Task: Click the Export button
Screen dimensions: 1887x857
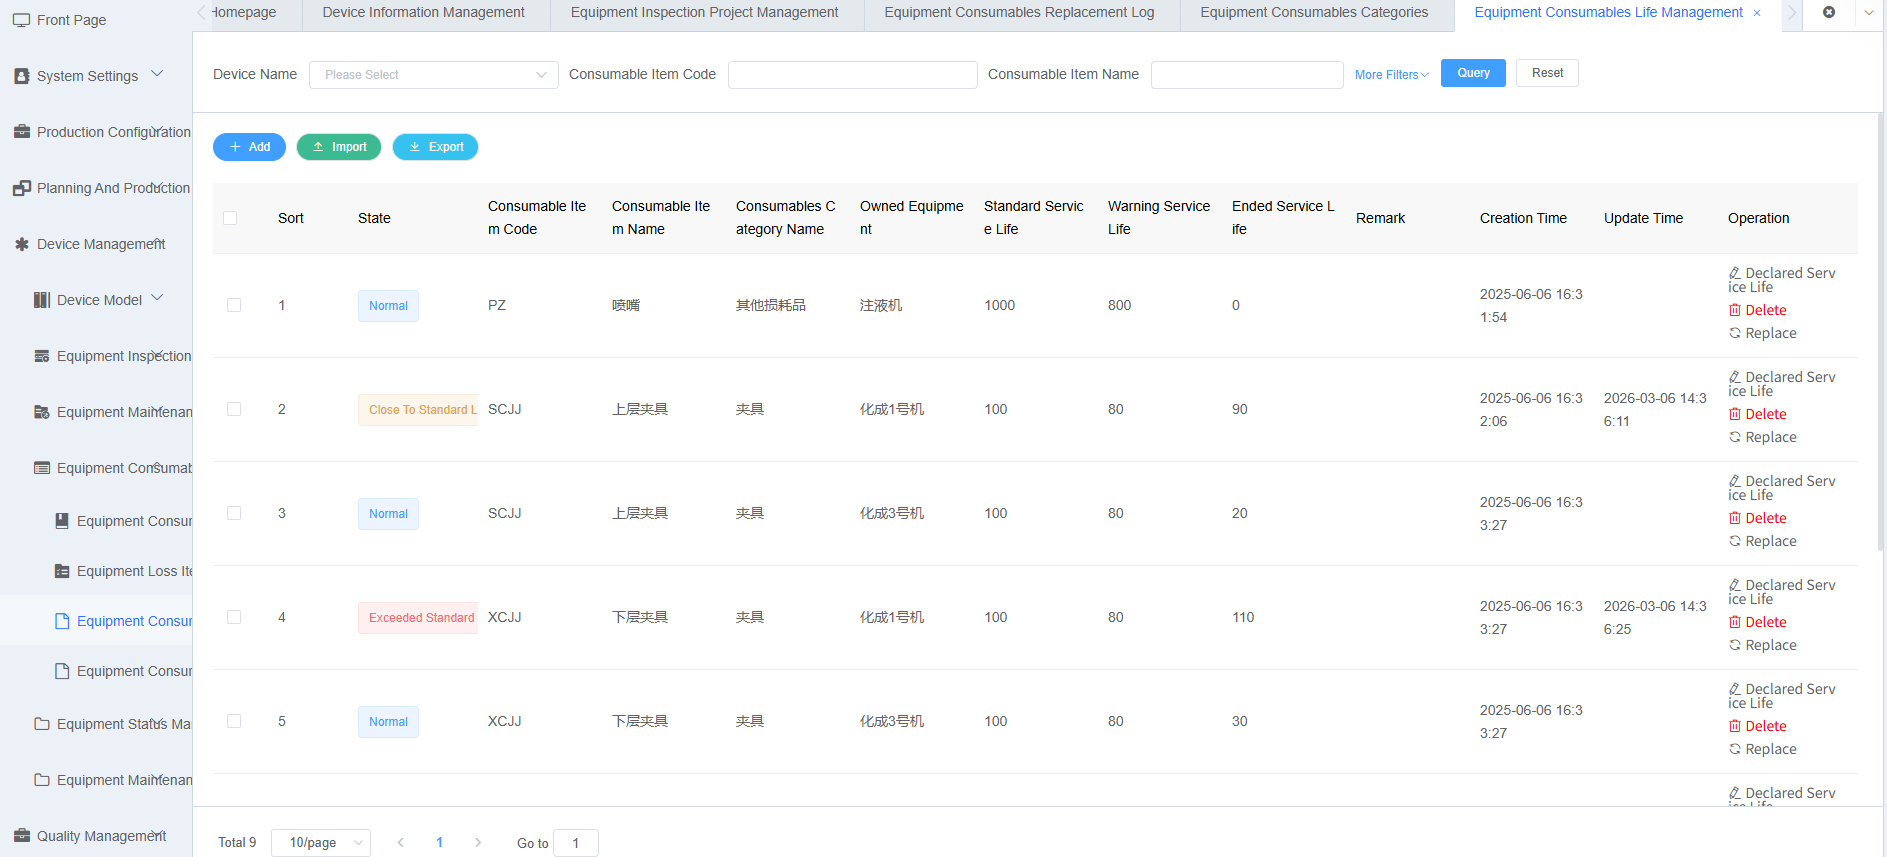Action: point(435,147)
